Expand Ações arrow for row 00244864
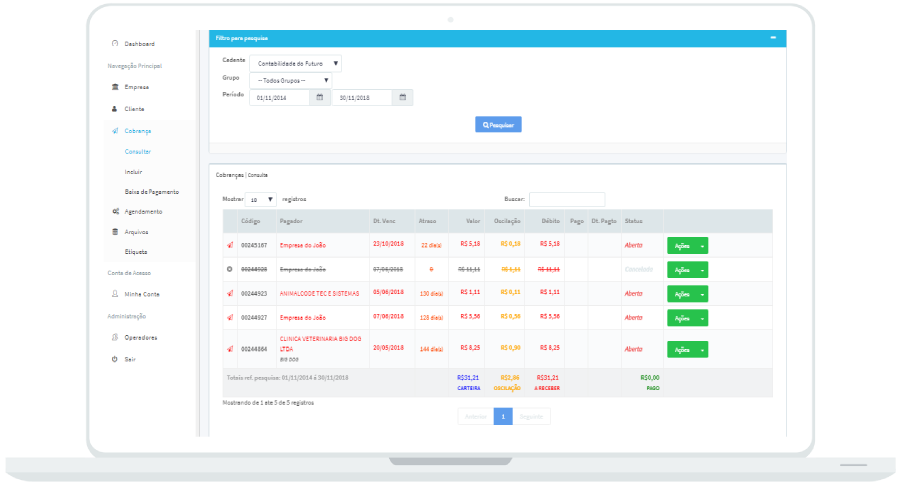Screen dimensions: 900x488 click(x=703, y=350)
